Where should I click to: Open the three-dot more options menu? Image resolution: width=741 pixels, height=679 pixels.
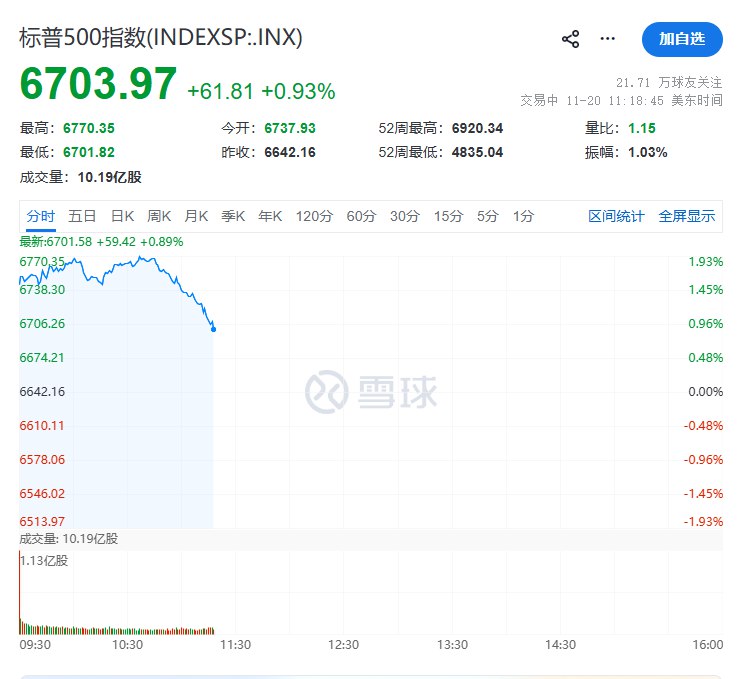pyautogui.click(x=607, y=39)
